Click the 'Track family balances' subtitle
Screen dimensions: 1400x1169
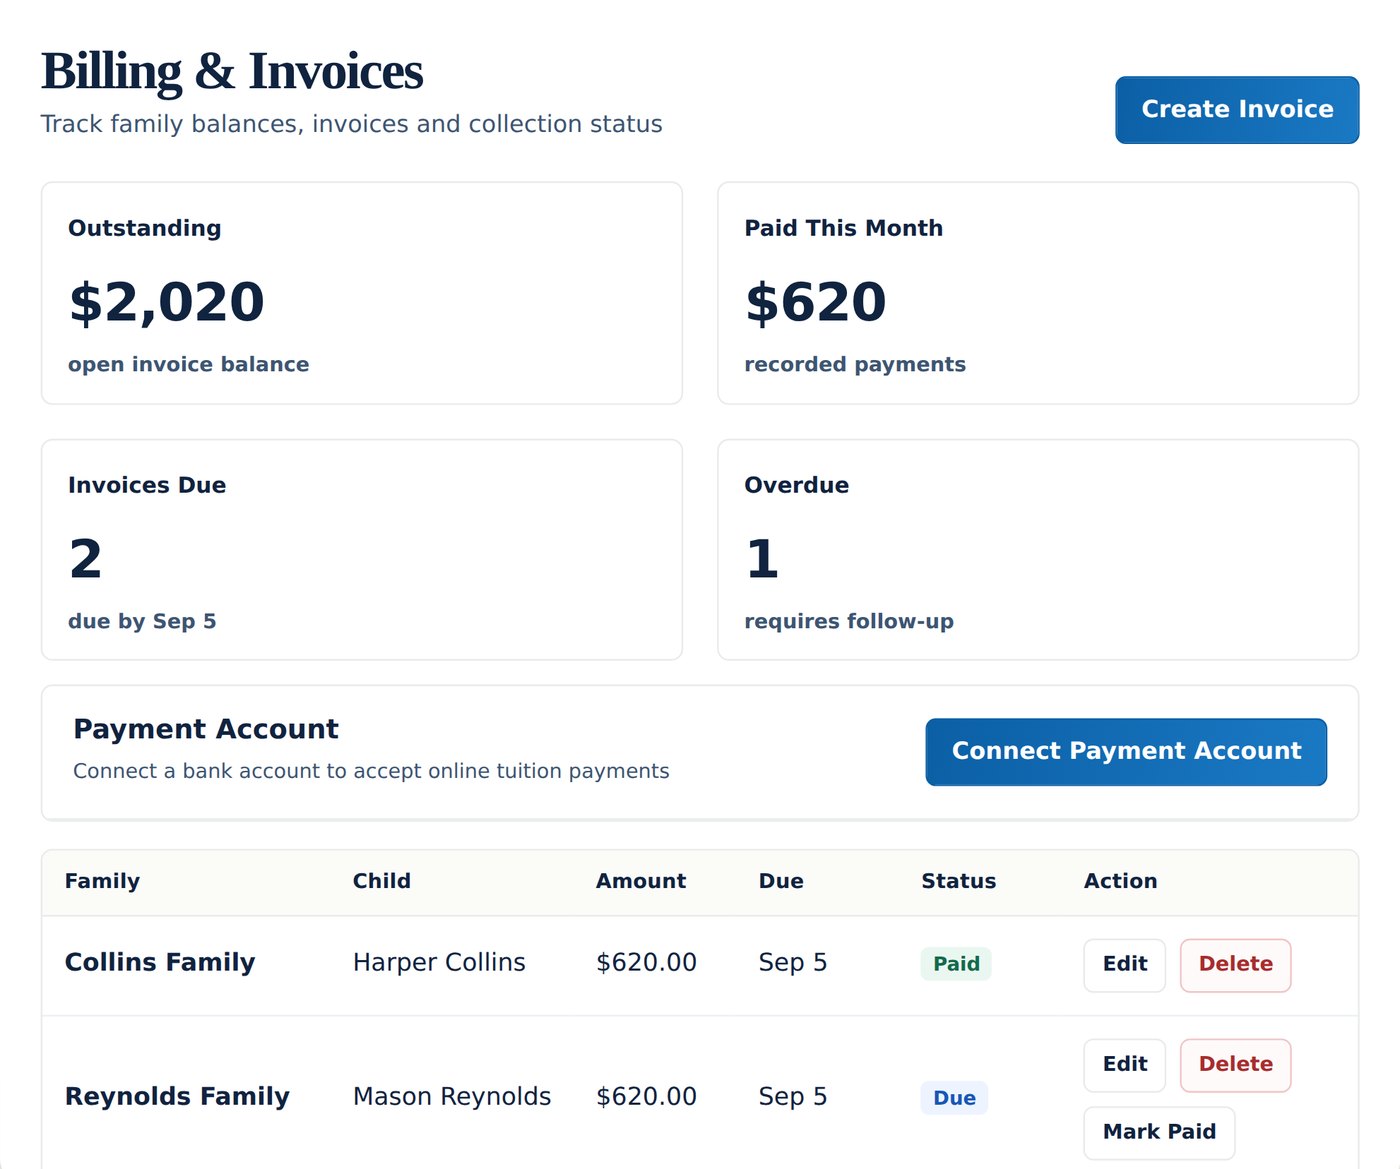[352, 124]
